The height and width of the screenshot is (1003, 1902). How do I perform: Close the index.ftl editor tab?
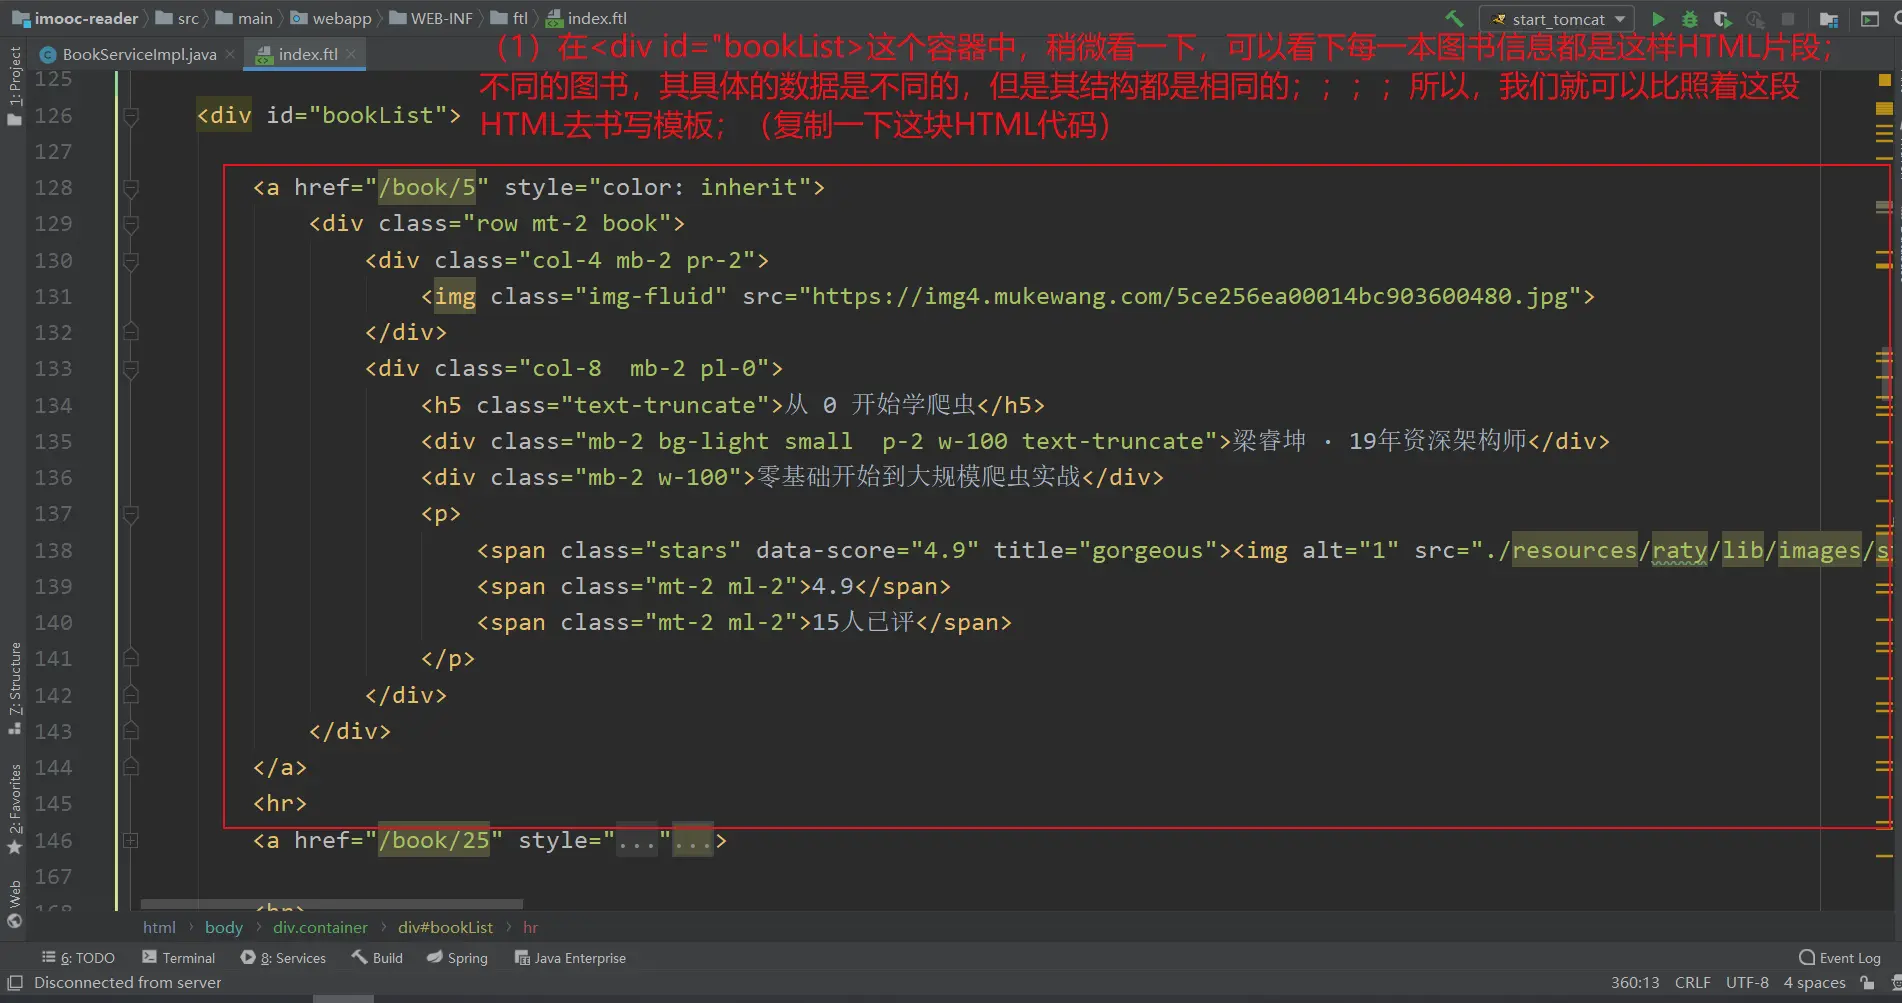click(x=351, y=54)
